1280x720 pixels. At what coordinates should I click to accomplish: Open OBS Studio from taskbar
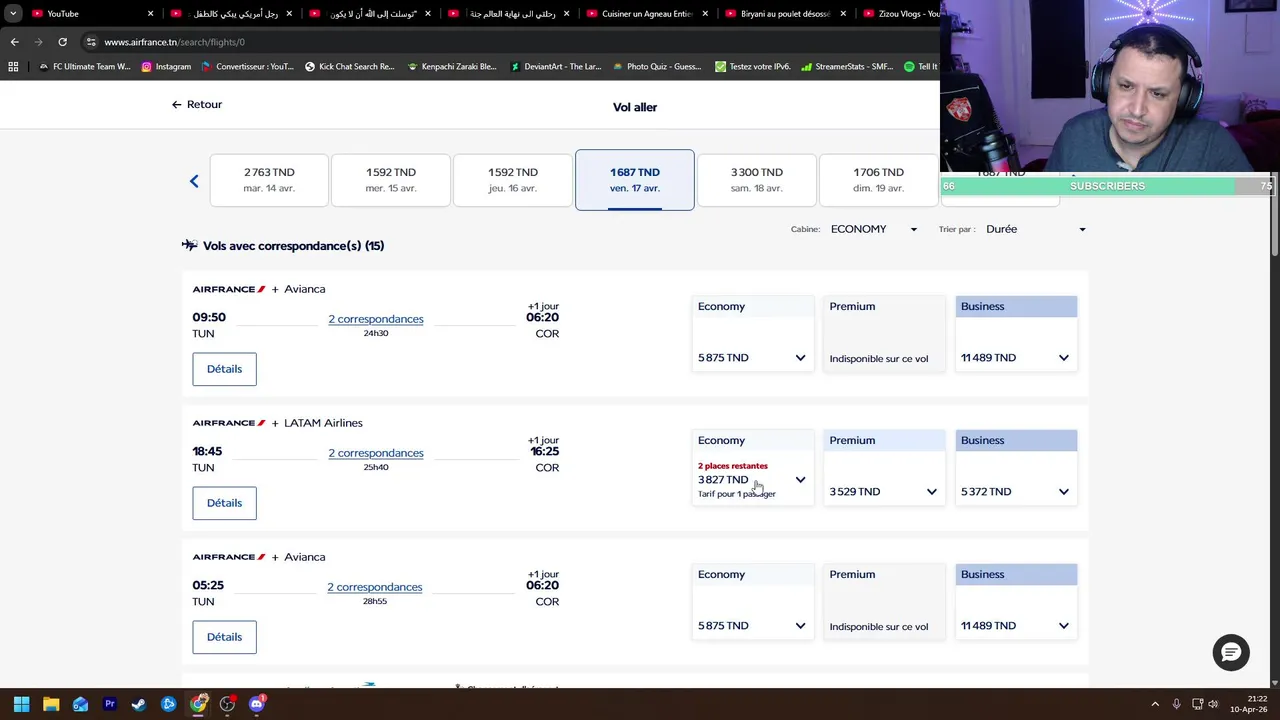227,704
